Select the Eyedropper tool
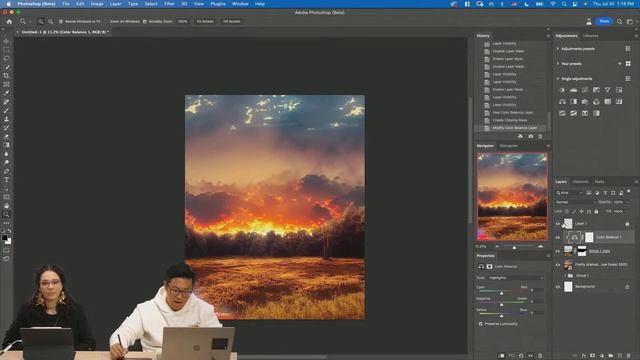 coord(6,93)
